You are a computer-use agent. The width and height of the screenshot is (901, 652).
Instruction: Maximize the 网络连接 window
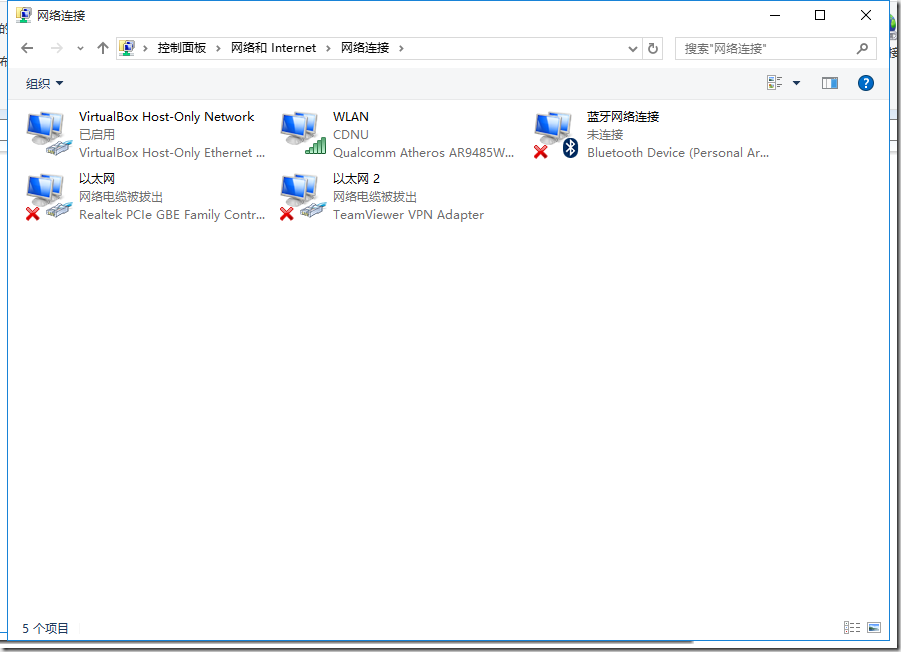(820, 16)
